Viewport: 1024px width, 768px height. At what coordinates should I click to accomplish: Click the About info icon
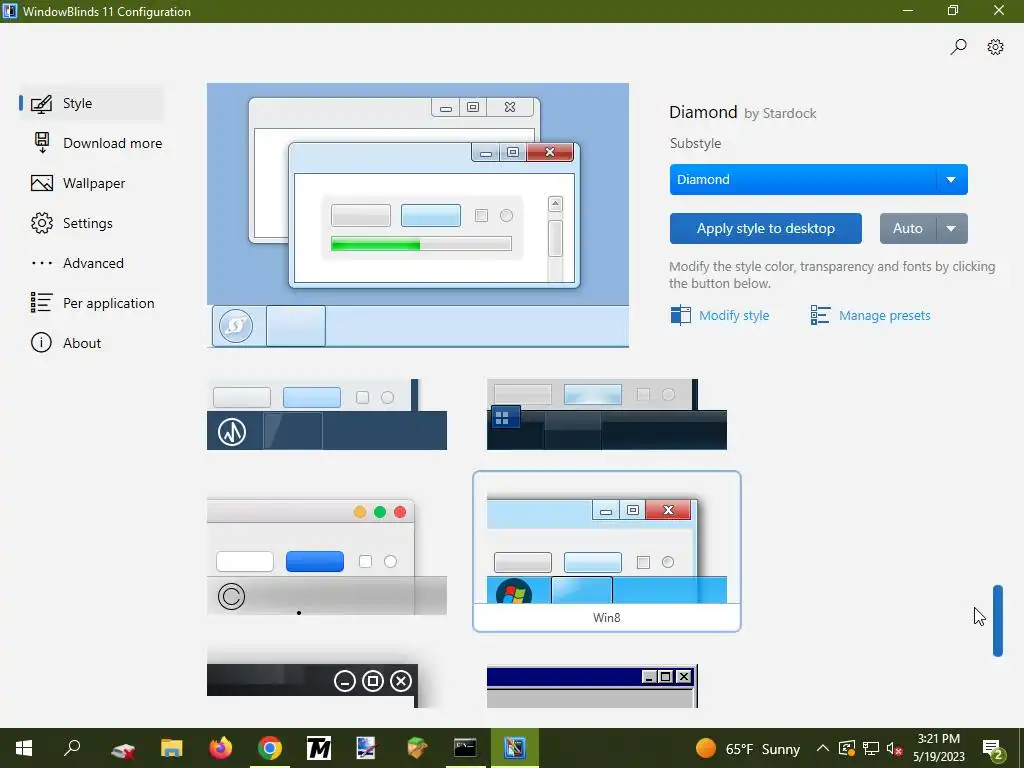coord(41,343)
